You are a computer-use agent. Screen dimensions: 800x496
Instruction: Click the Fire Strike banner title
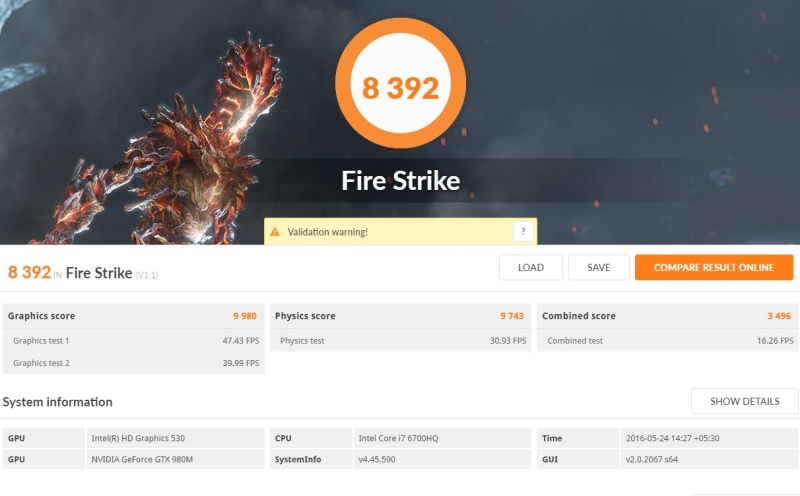(401, 181)
